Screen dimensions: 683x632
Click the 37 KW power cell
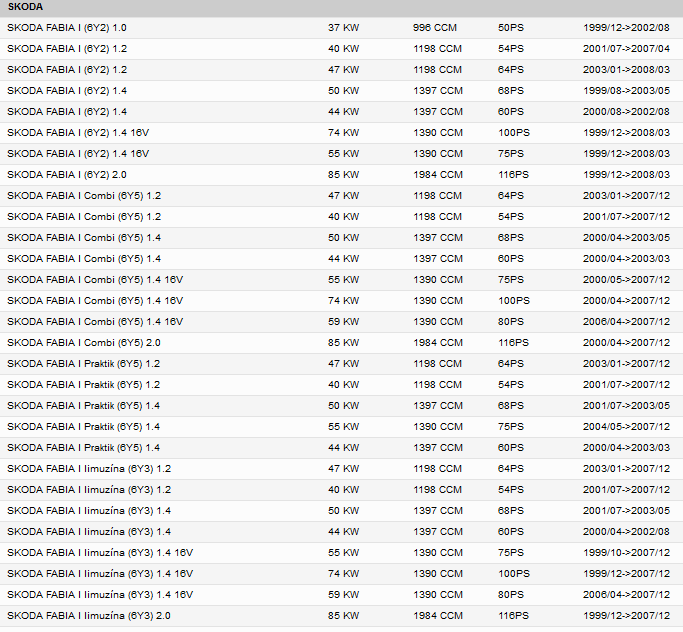pyautogui.click(x=343, y=28)
